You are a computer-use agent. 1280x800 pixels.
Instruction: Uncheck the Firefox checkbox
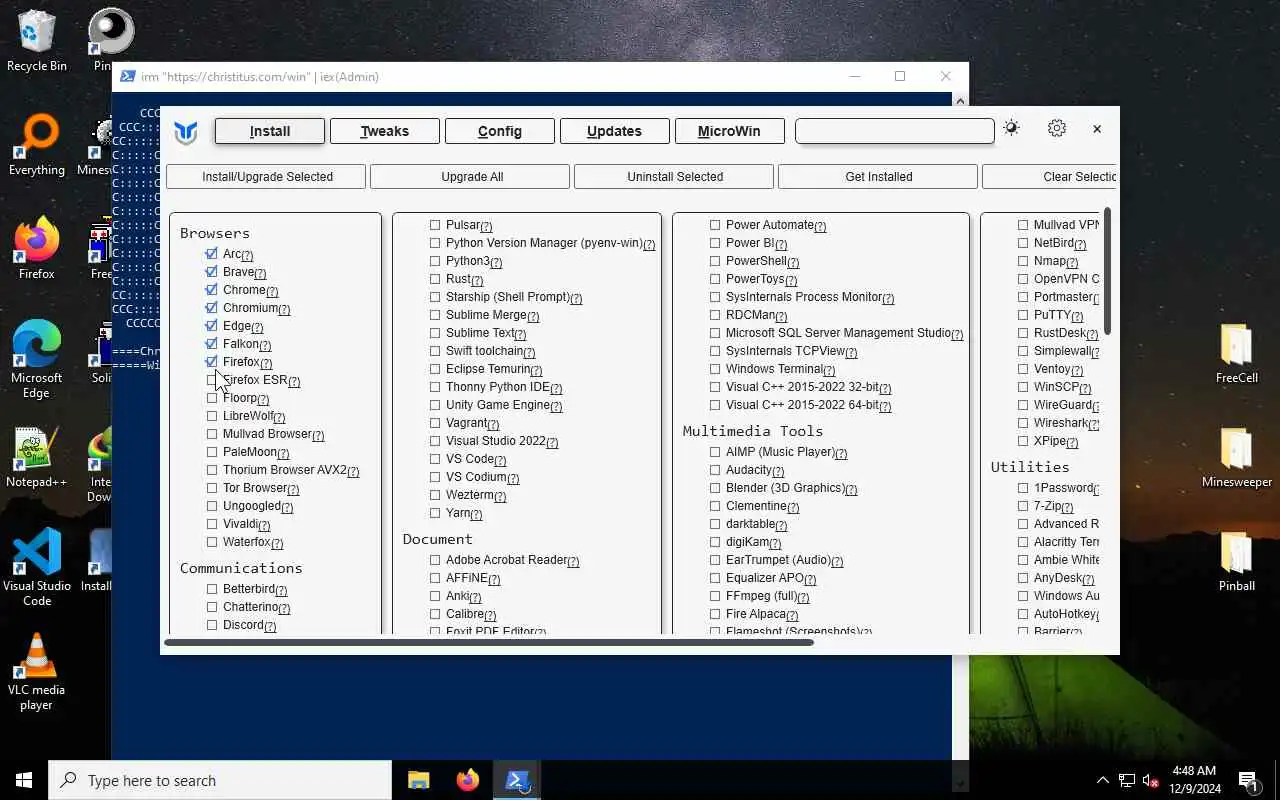tap(212, 362)
